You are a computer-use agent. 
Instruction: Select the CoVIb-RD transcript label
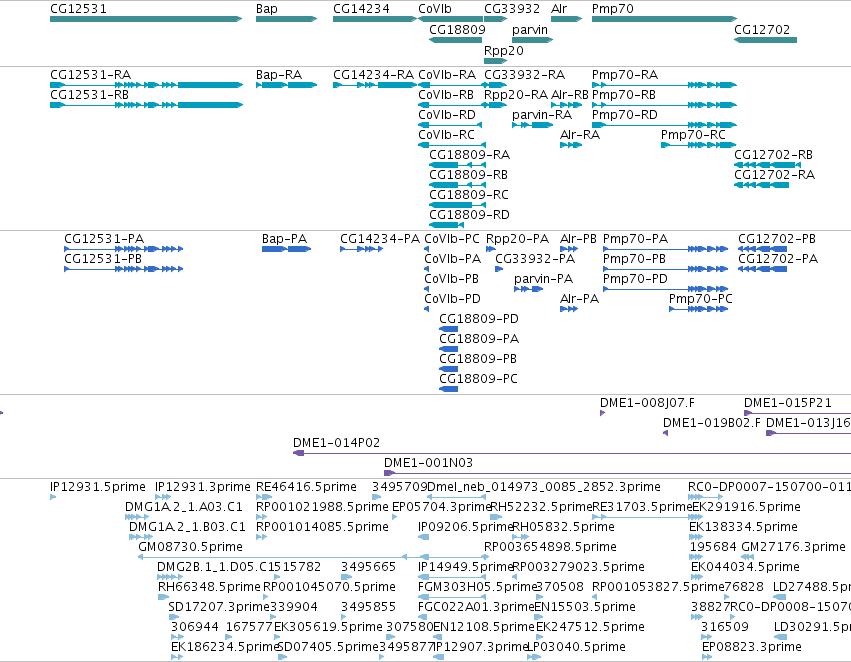click(x=447, y=114)
